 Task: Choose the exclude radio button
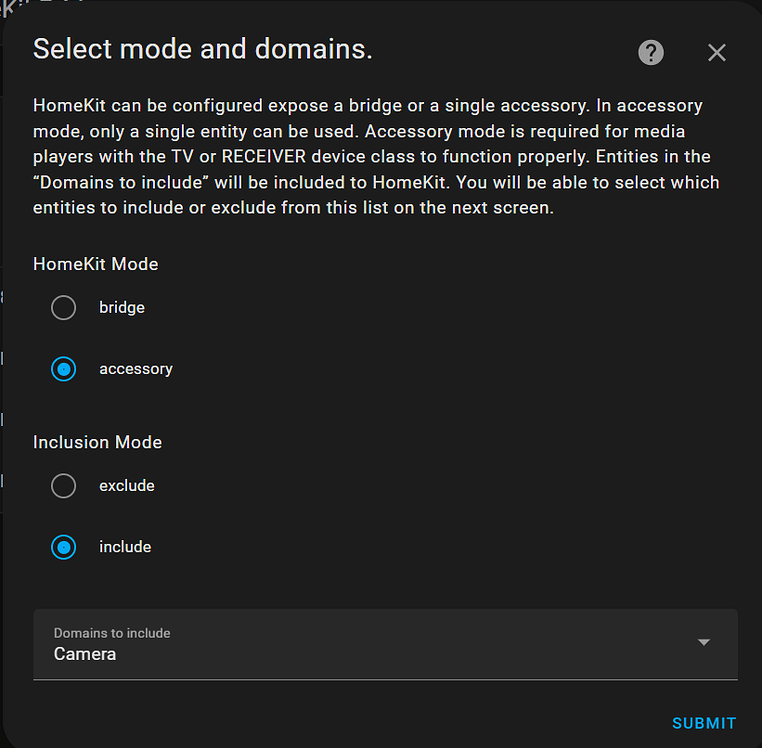pyautogui.click(x=64, y=486)
